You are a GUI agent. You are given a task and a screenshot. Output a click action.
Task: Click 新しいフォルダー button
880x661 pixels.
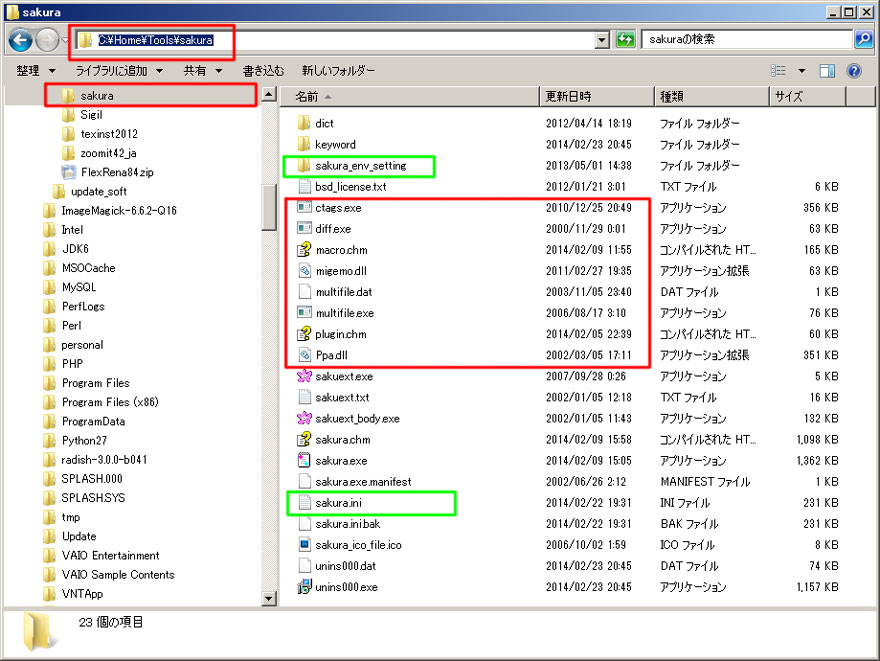[x=338, y=71]
